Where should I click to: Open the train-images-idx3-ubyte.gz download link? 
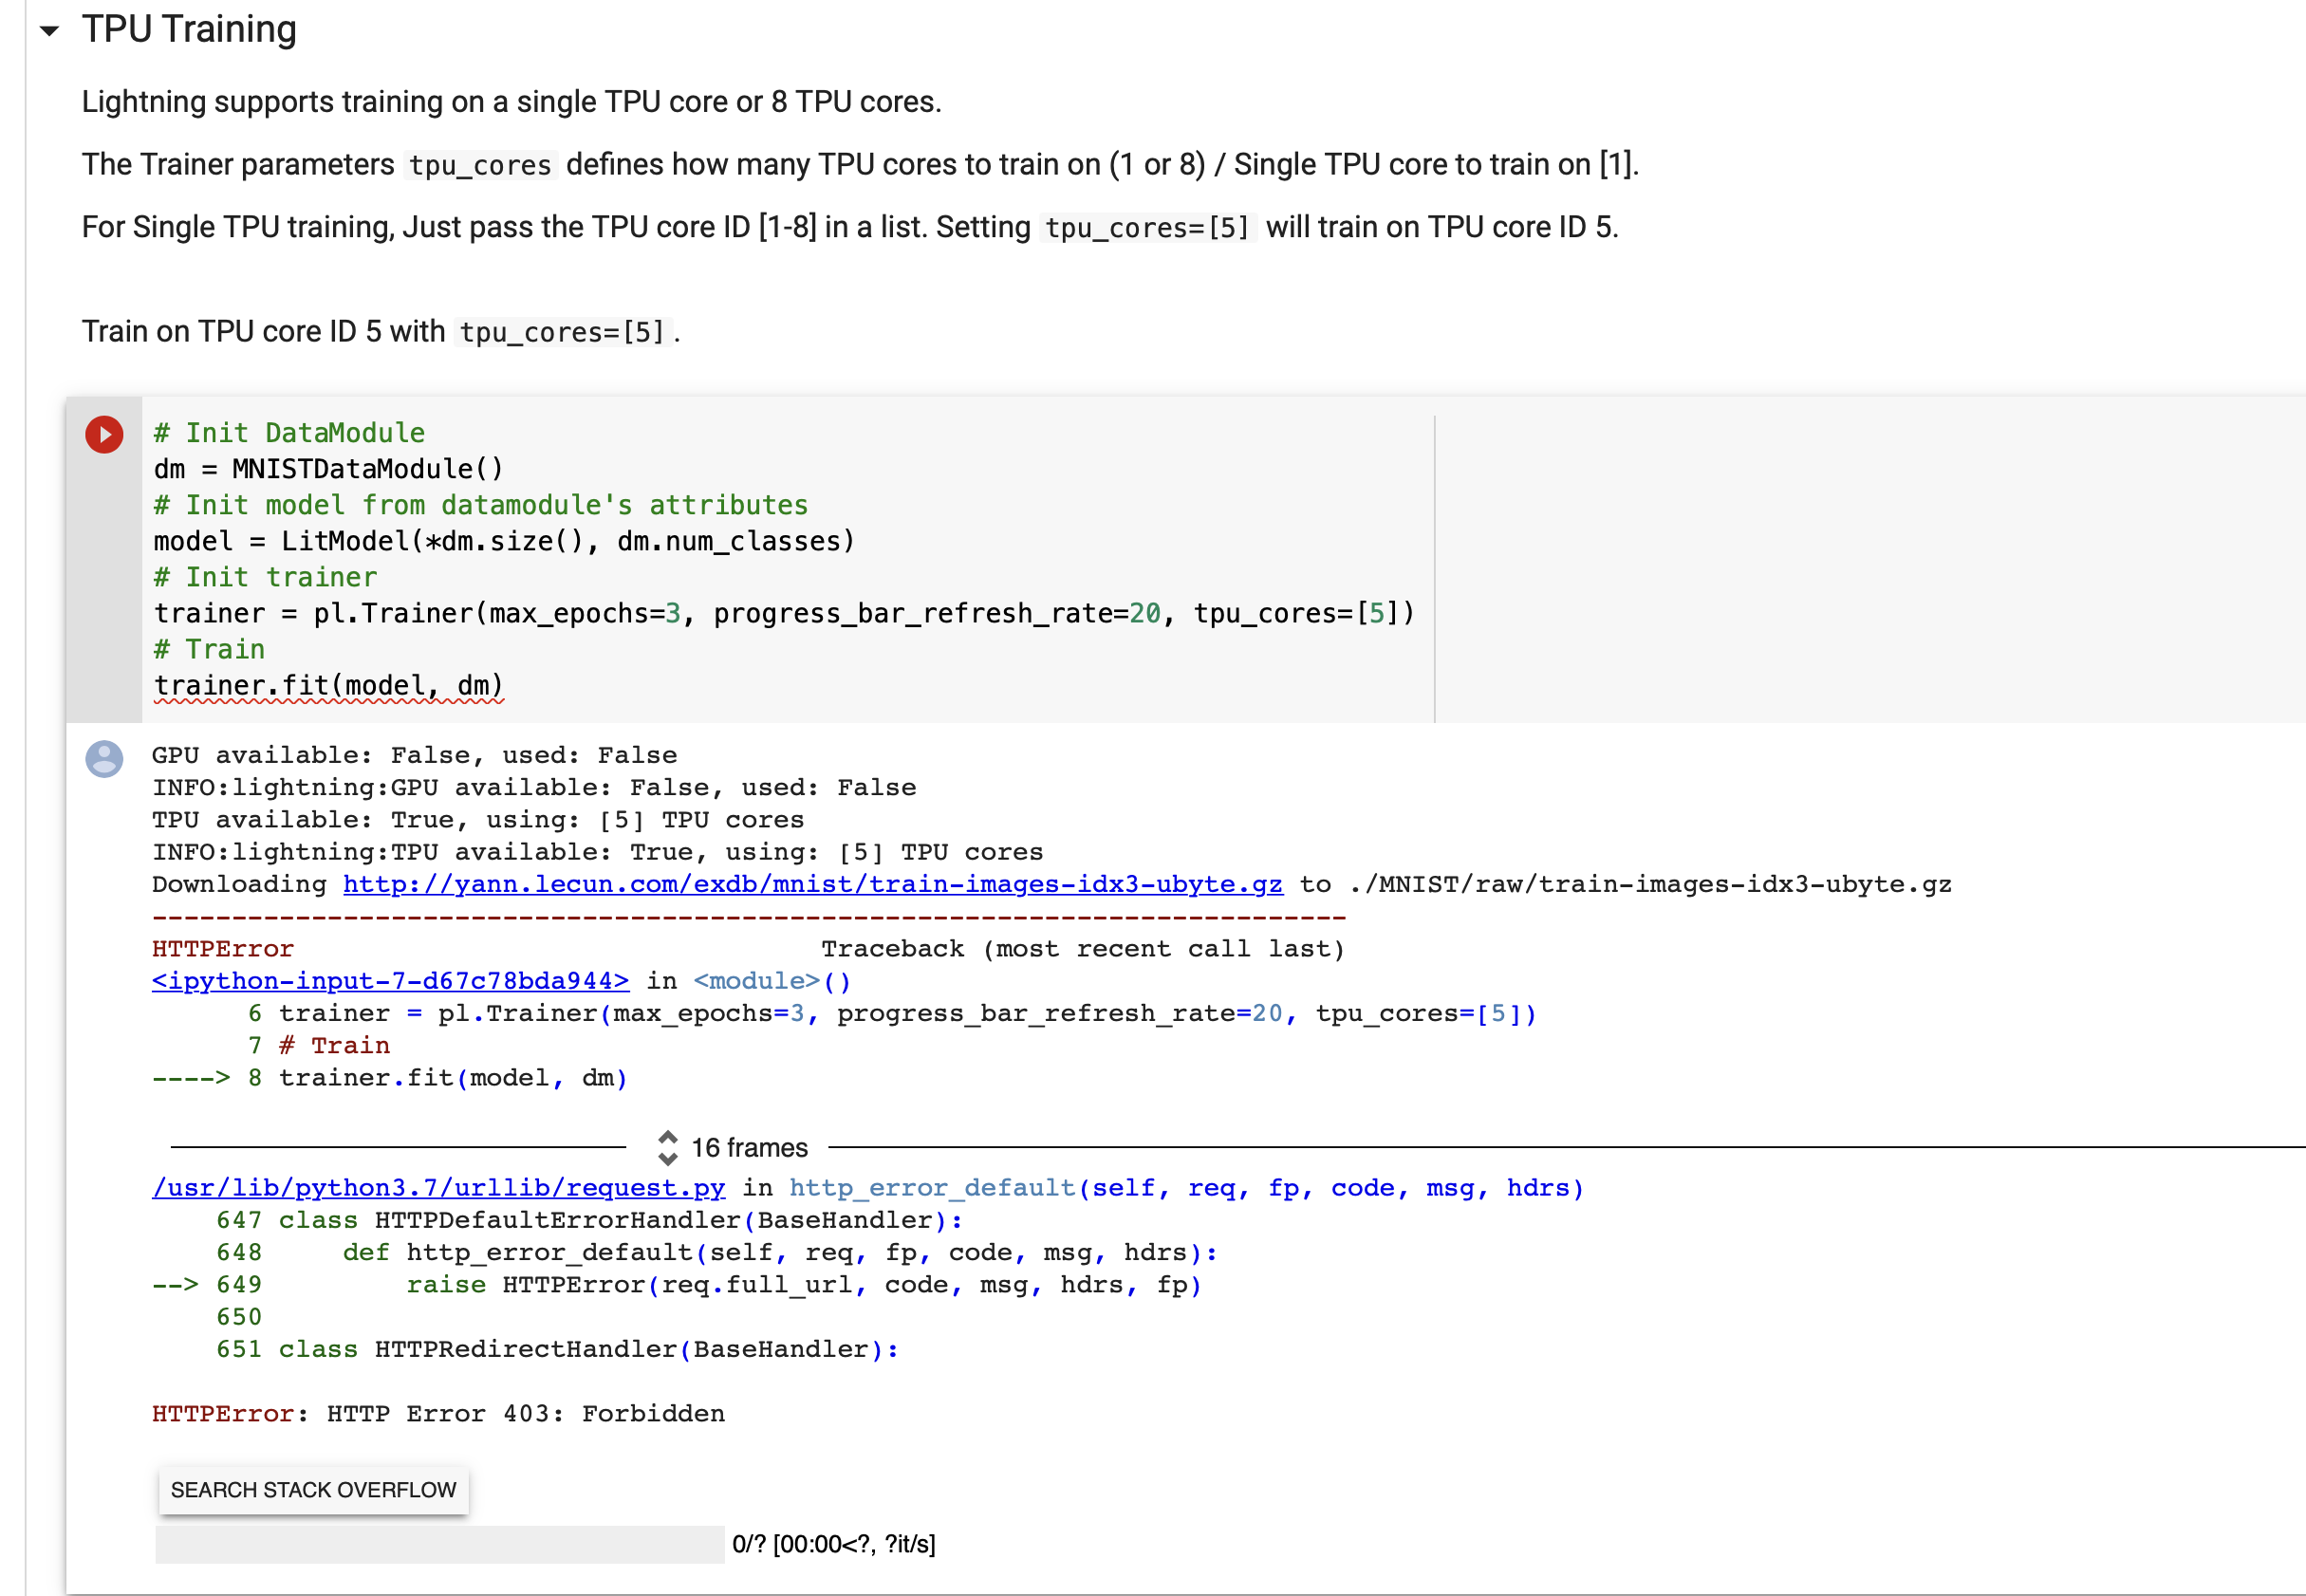point(812,884)
